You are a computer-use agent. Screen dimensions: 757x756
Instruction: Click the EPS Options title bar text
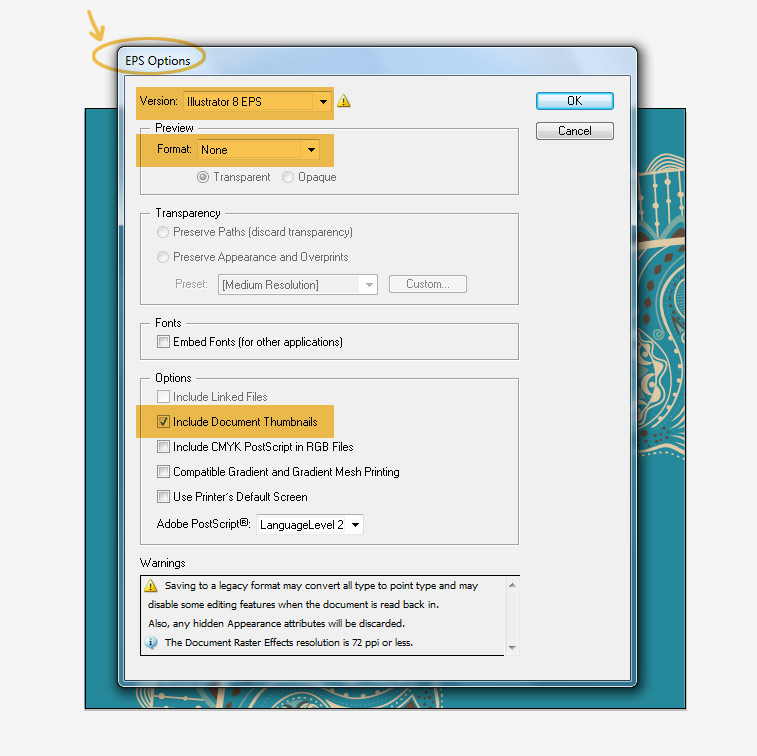(x=157, y=61)
